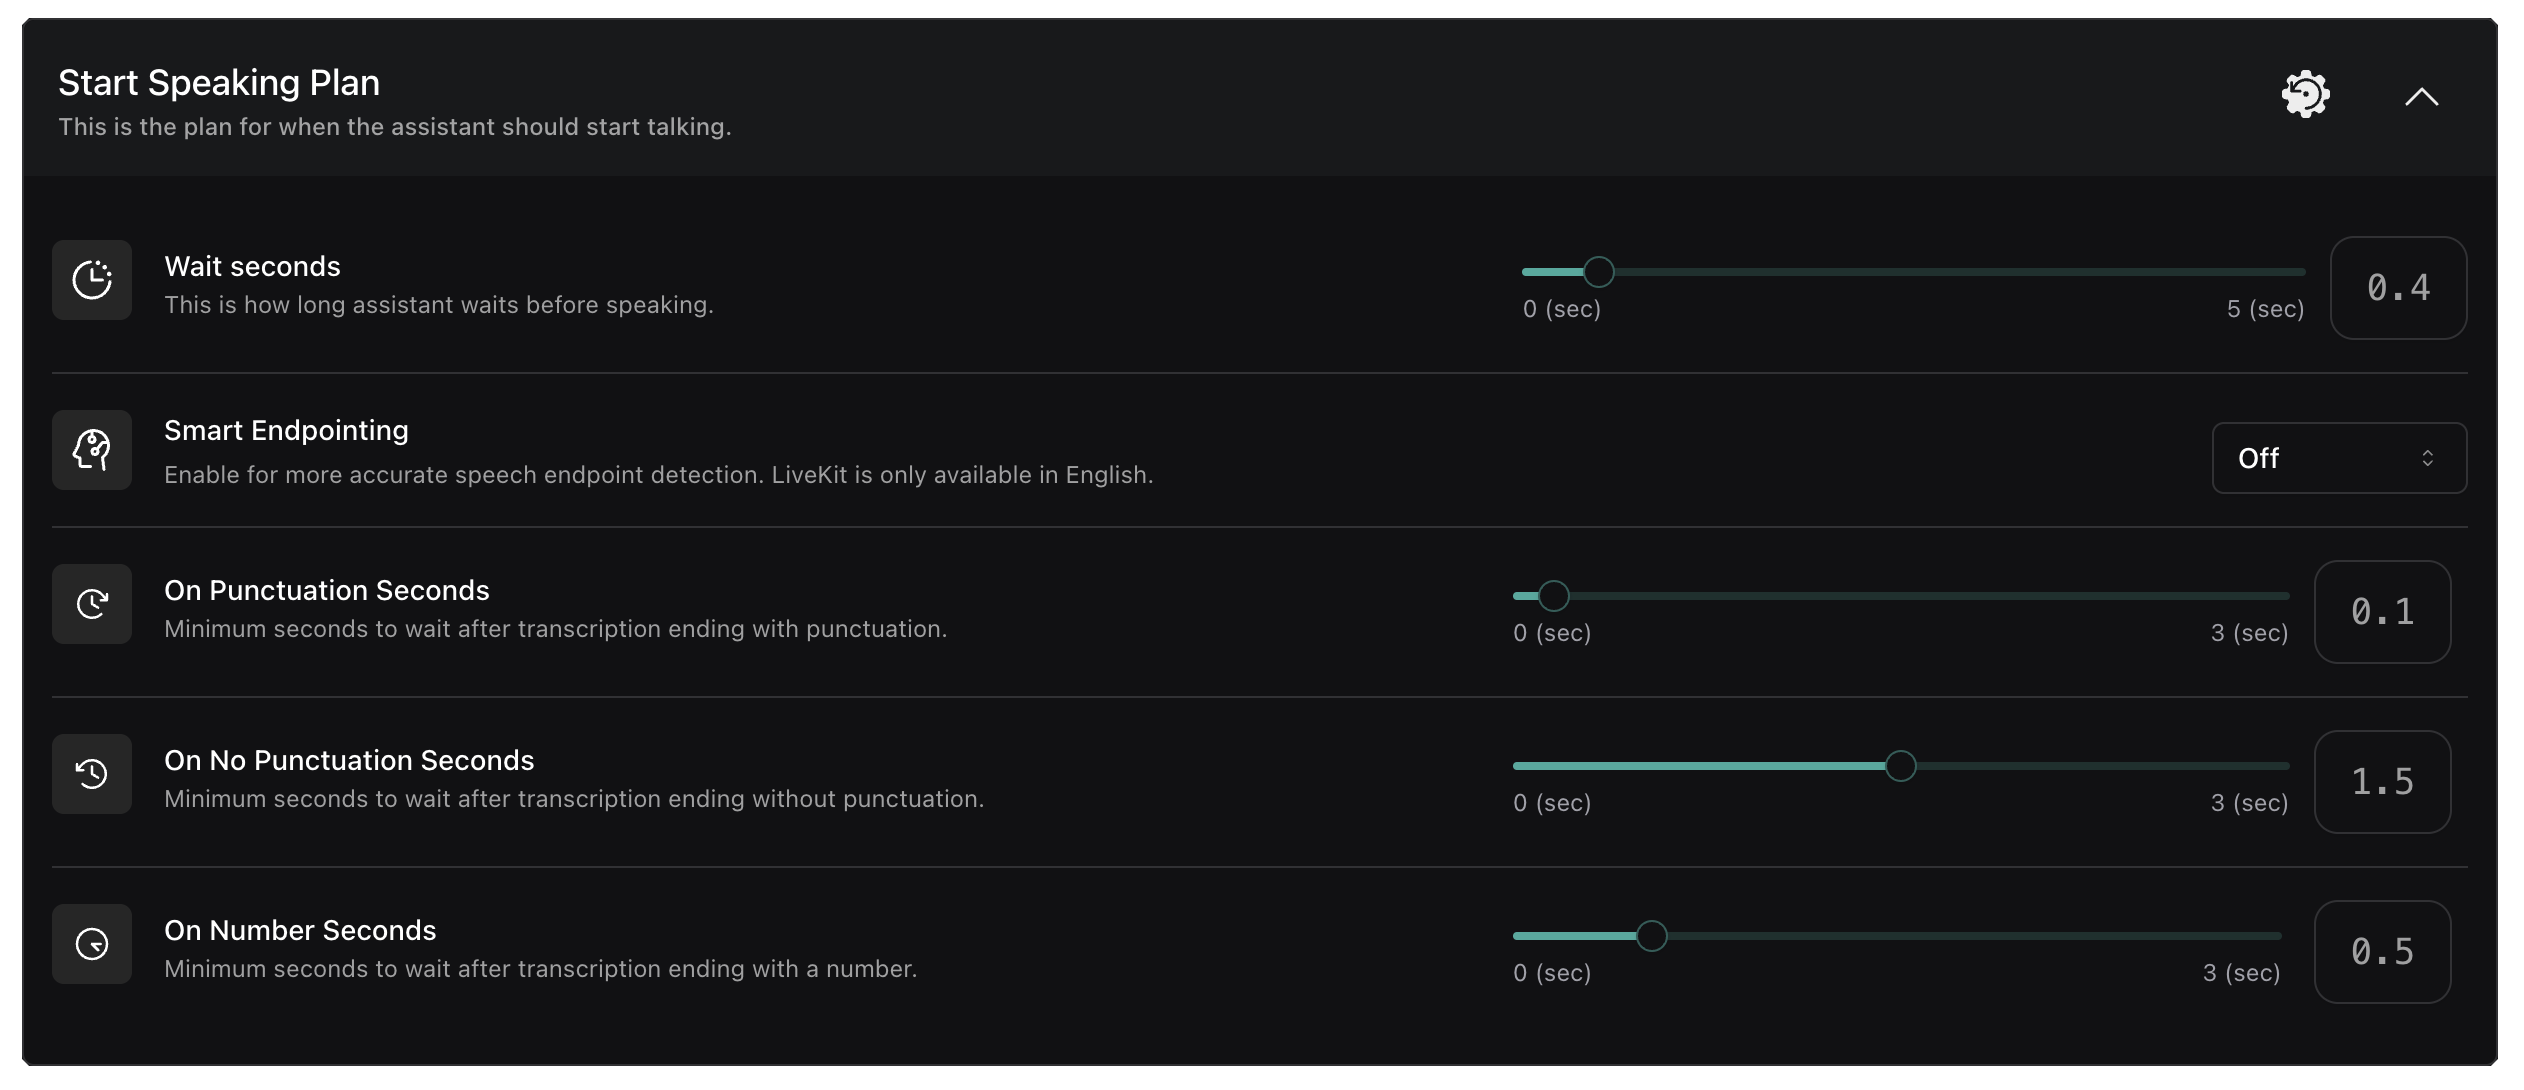This screenshot has height=1090, width=2524.
Task: Click the On No Punctuation Seconds slider handle
Action: tap(1900, 766)
